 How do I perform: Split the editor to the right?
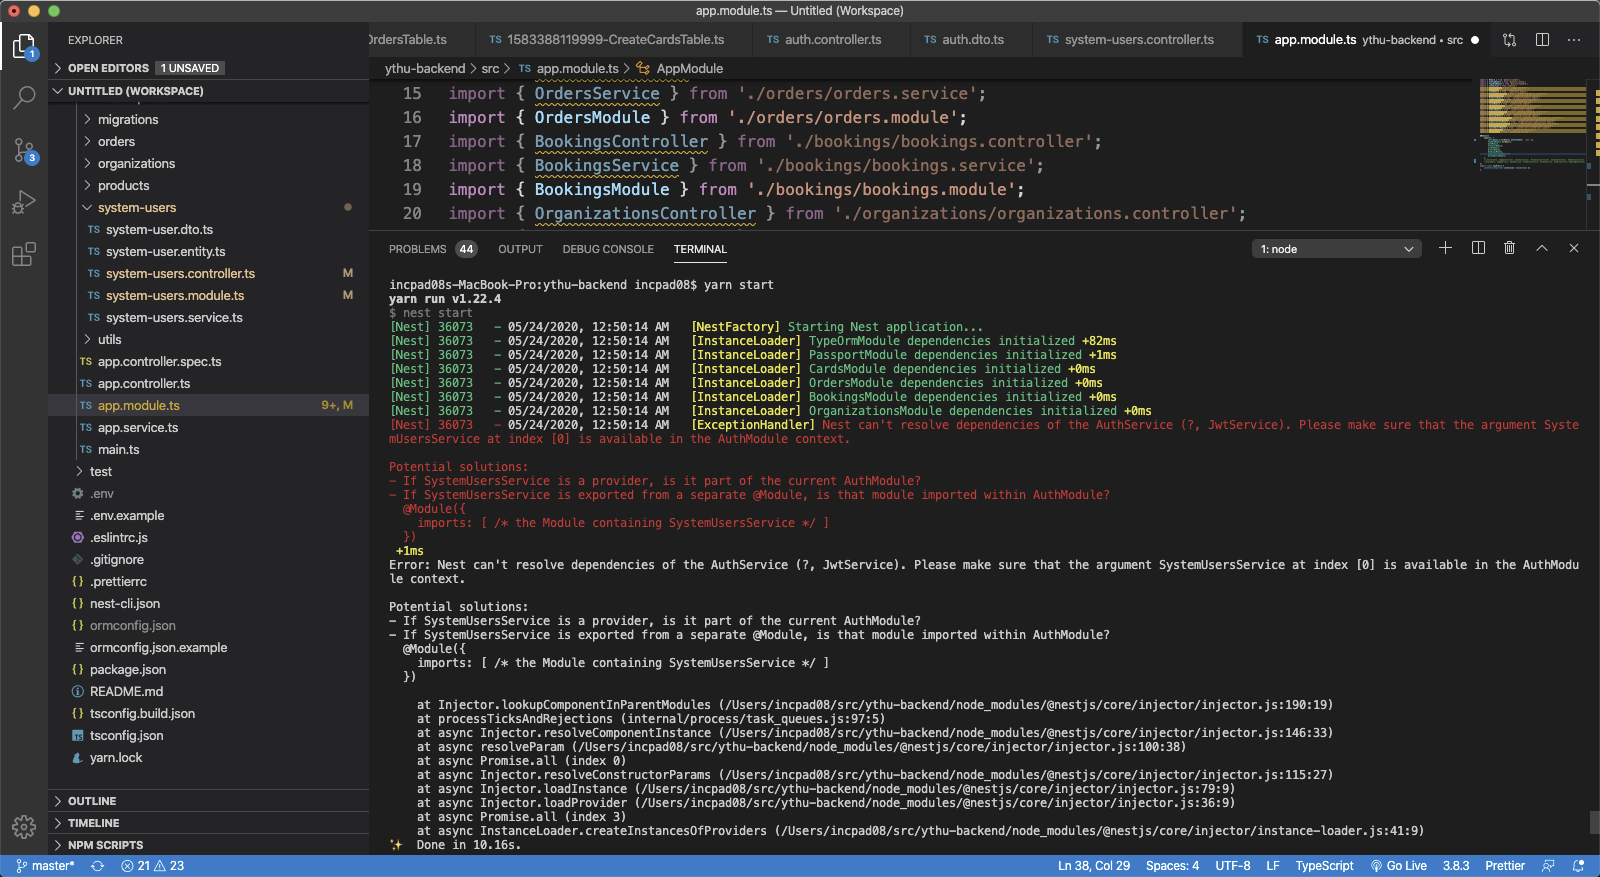coord(1542,40)
